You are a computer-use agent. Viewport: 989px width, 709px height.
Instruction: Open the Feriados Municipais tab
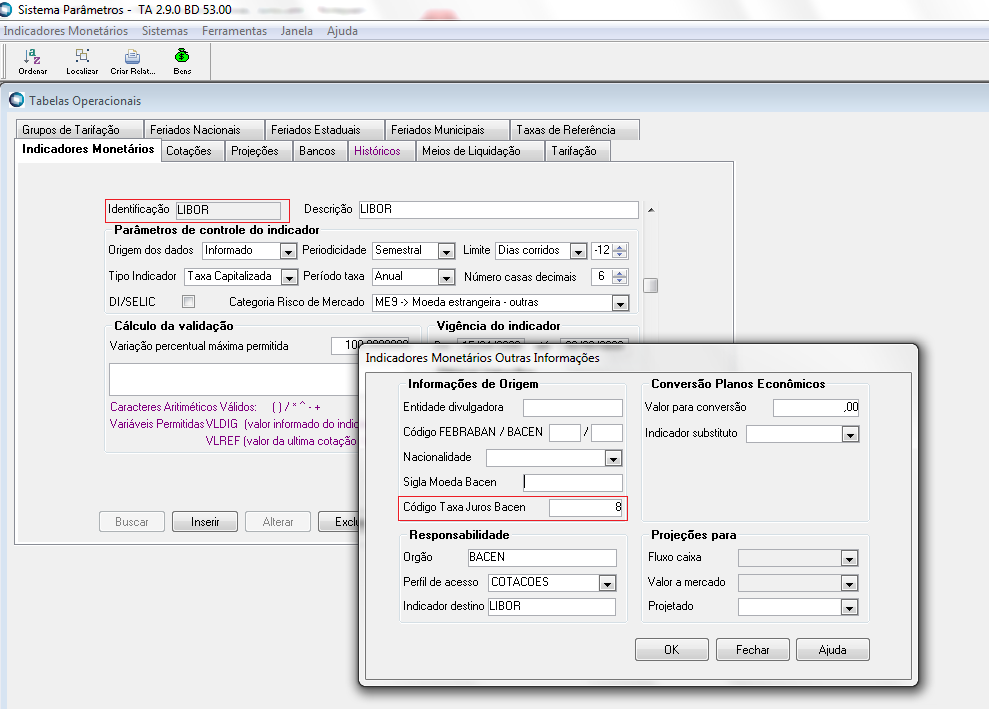pyautogui.click(x=447, y=130)
